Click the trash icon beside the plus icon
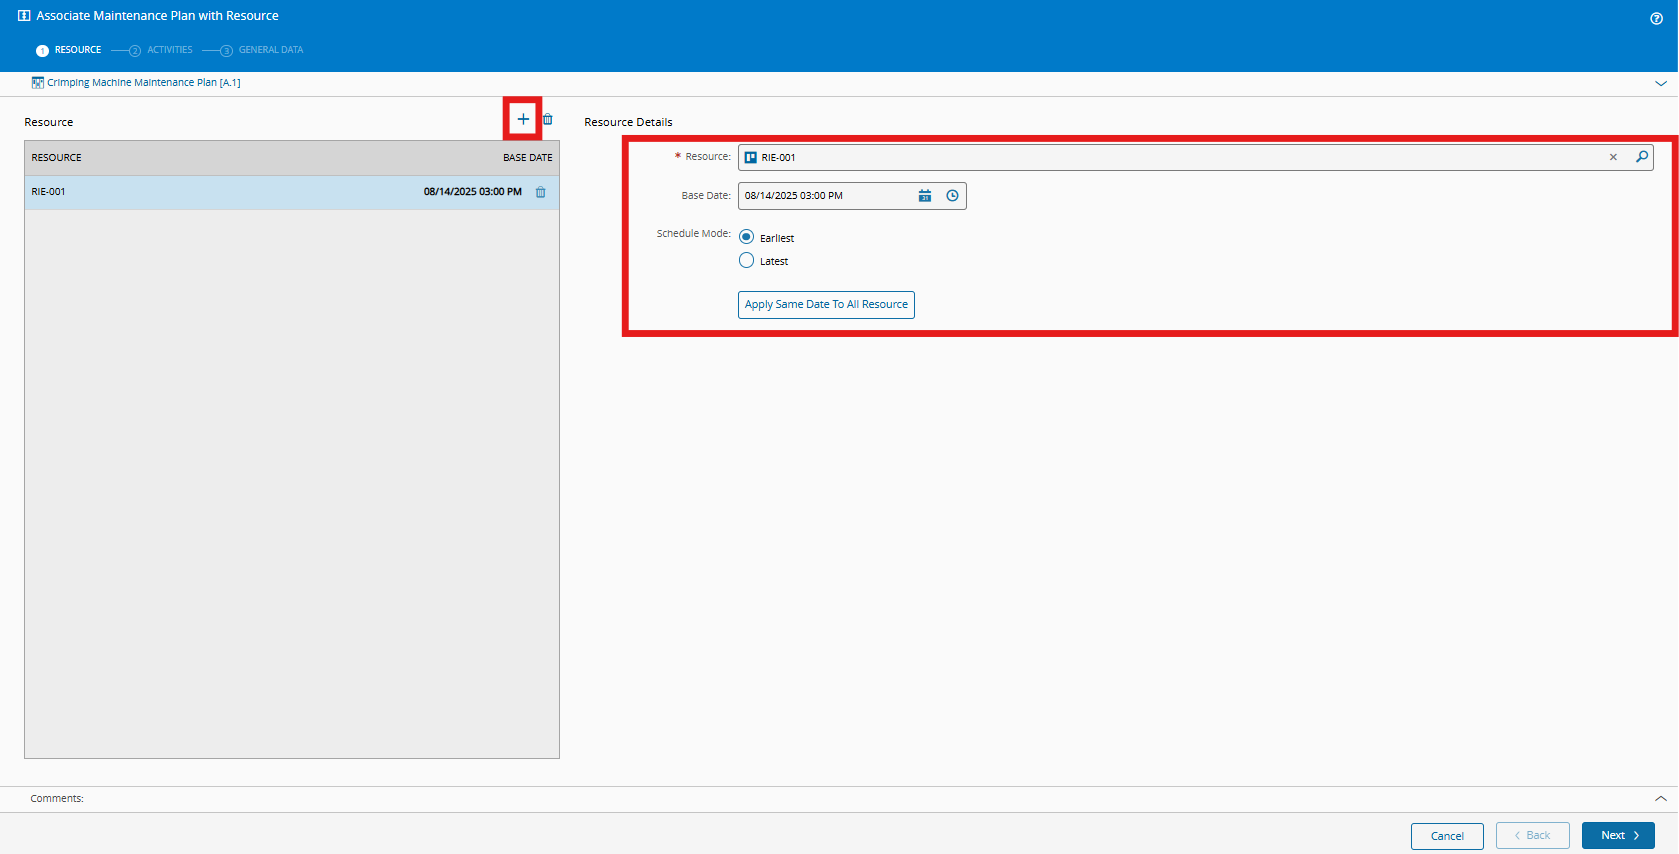This screenshot has width=1679, height=854. click(548, 119)
